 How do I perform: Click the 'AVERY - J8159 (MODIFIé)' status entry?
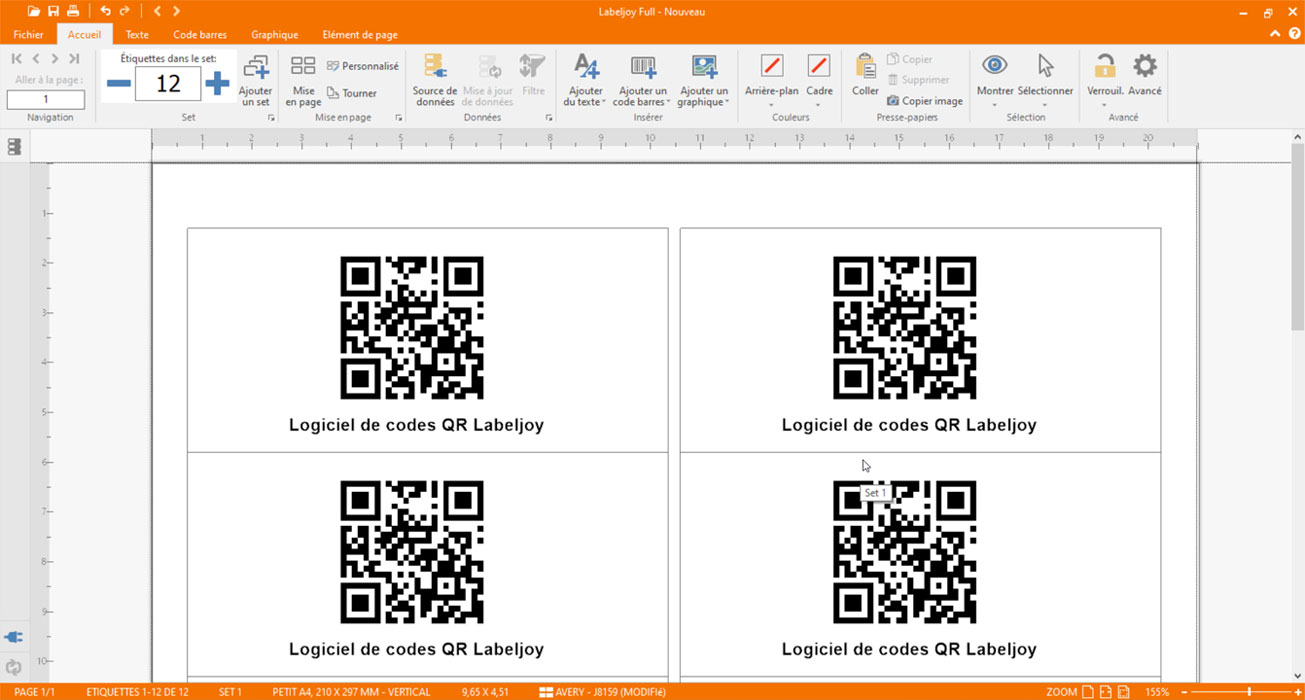(602, 691)
